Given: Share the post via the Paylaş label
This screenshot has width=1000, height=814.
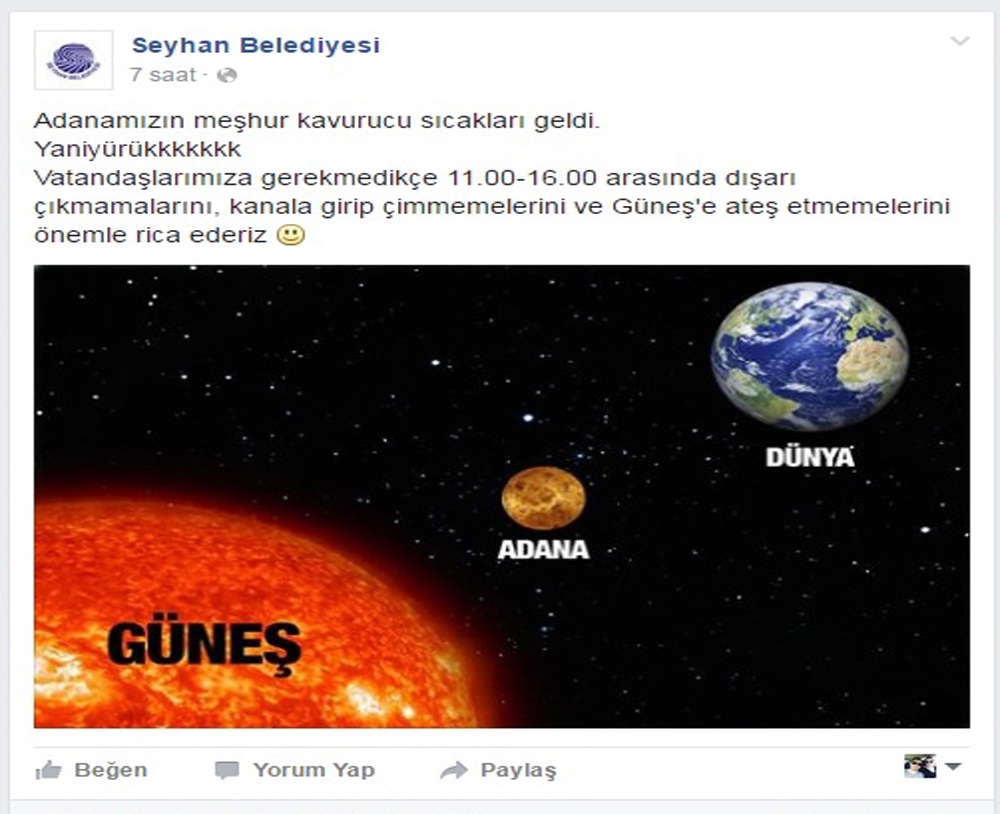Looking at the screenshot, I should (x=518, y=771).
